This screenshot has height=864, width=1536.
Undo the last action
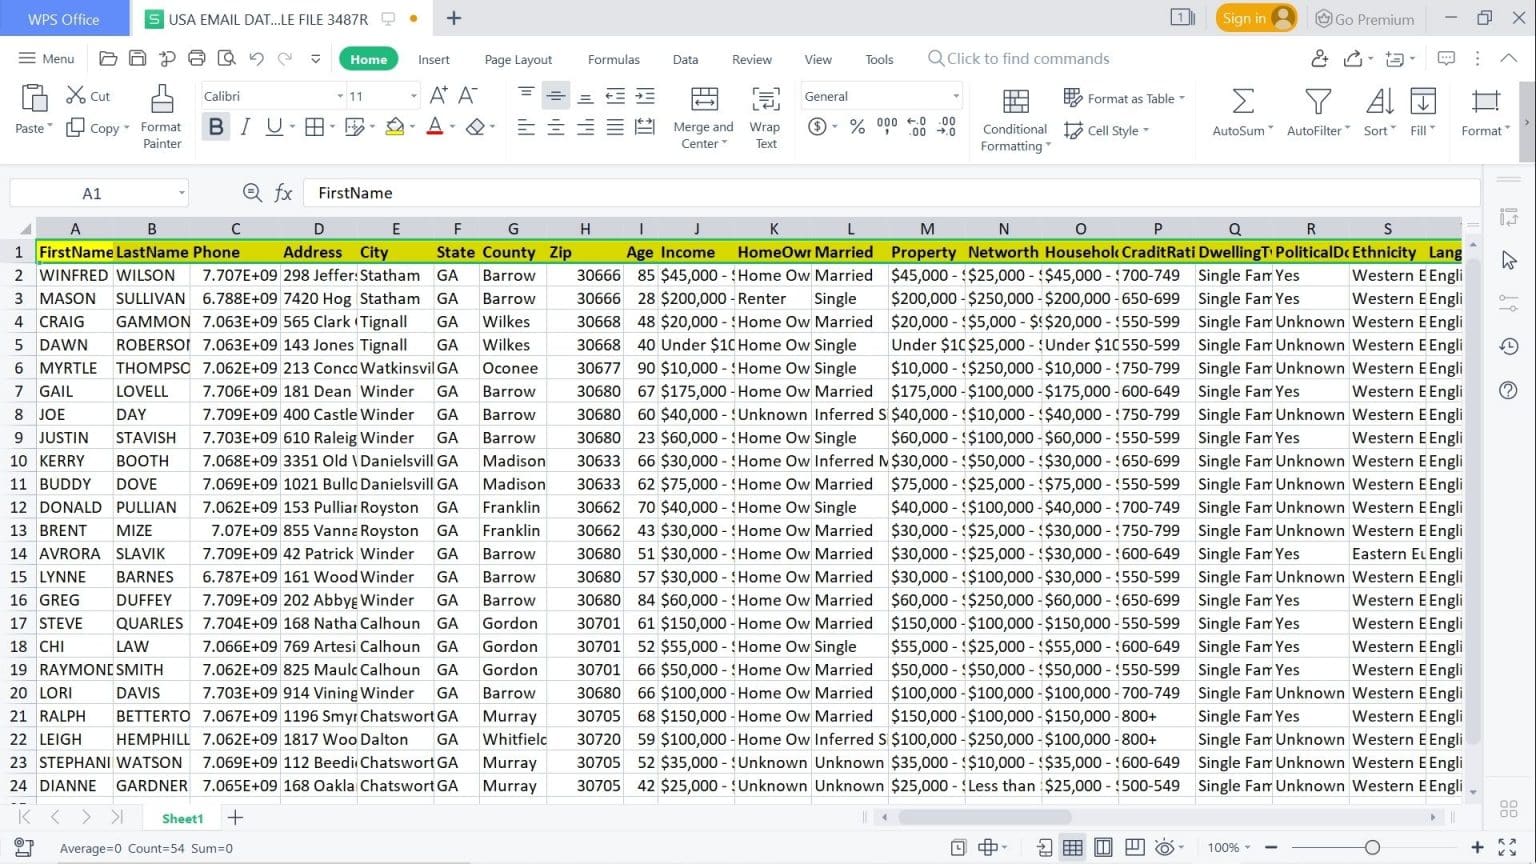click(256, 59)
